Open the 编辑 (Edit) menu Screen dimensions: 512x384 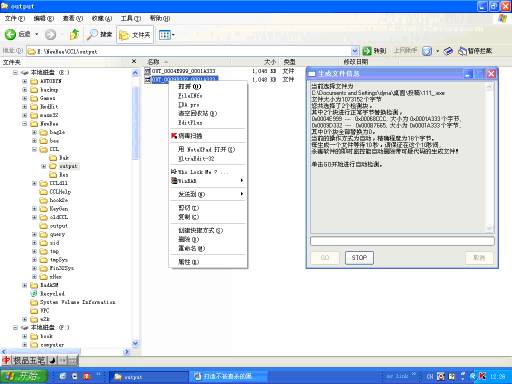coord(44,18)
